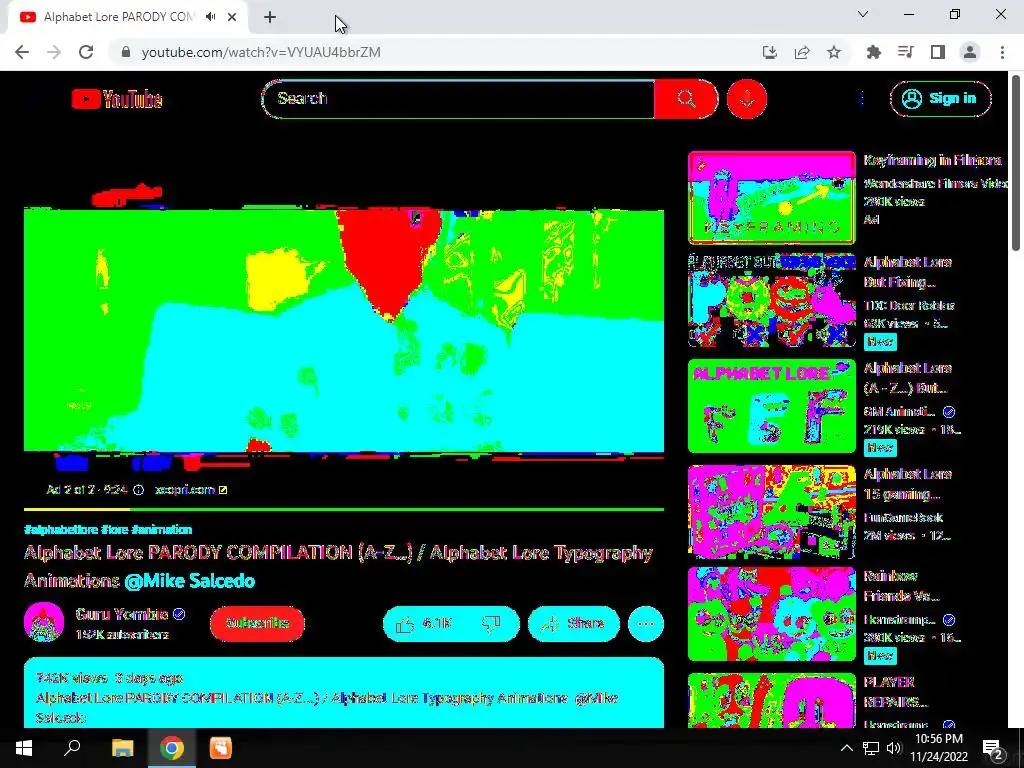
Task: Like the video with thumbs up
Action: click(x=423, y=624)
